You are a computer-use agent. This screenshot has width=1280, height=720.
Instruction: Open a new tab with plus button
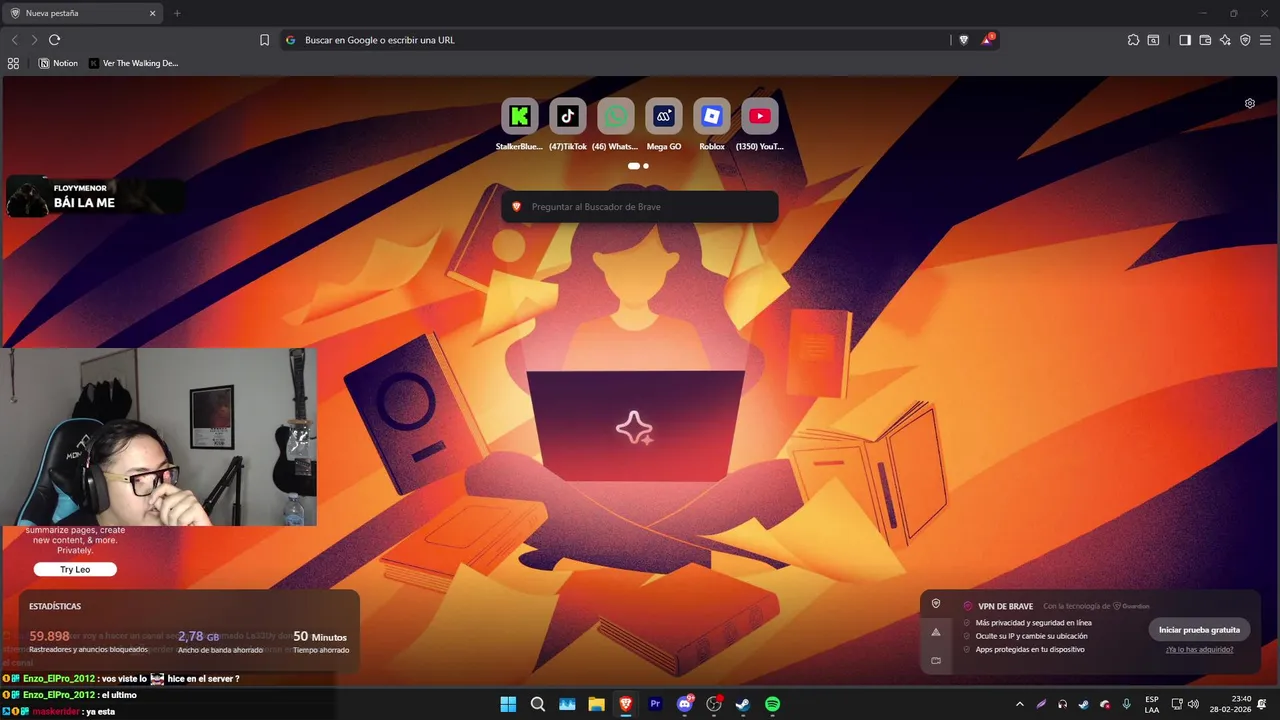point(177,13)
